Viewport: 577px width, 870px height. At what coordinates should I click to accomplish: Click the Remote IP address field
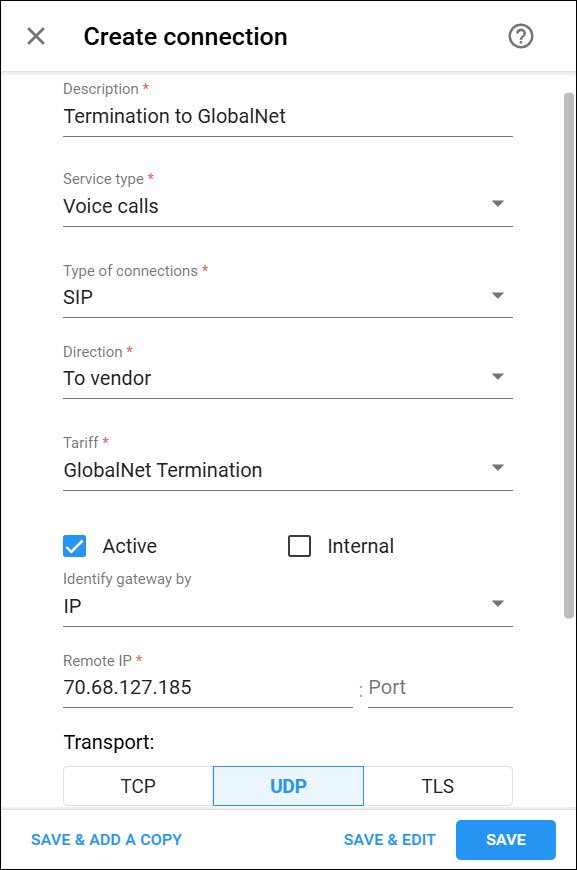click(x=208, y=687)
